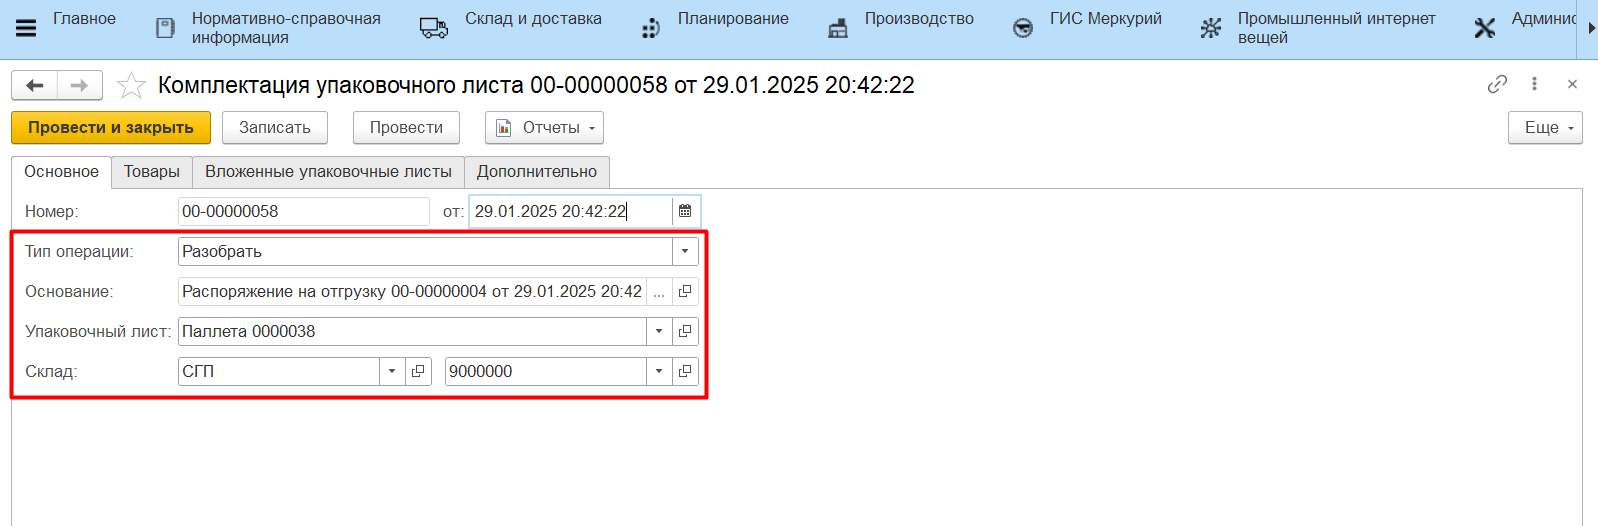This screenshot has height=526, width=1598.
Task: Open the Отчеты dropdown menu
Action: (x=544, y=128)
